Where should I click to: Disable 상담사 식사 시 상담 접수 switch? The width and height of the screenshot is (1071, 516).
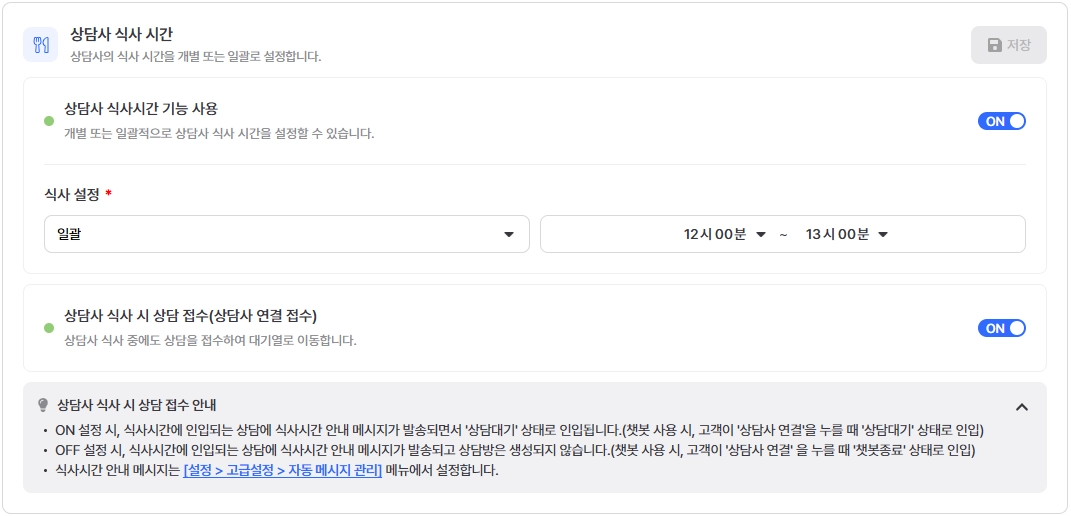[x=1001, y=328]
